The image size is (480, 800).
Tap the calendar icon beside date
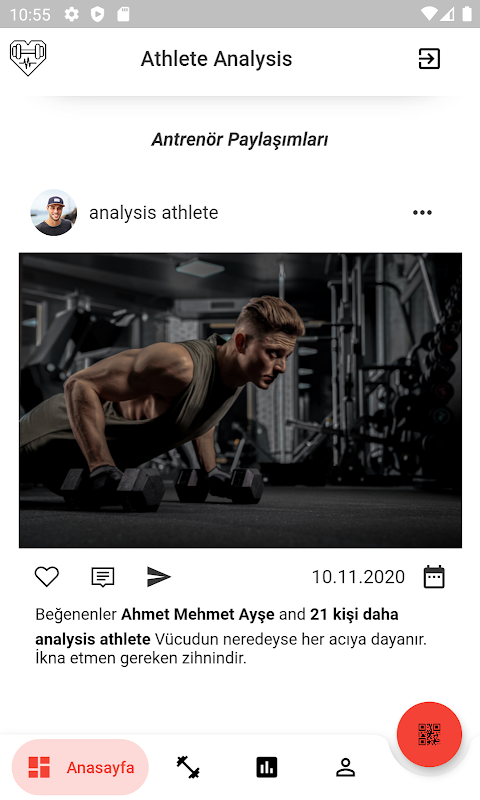[x=434, y=577]
